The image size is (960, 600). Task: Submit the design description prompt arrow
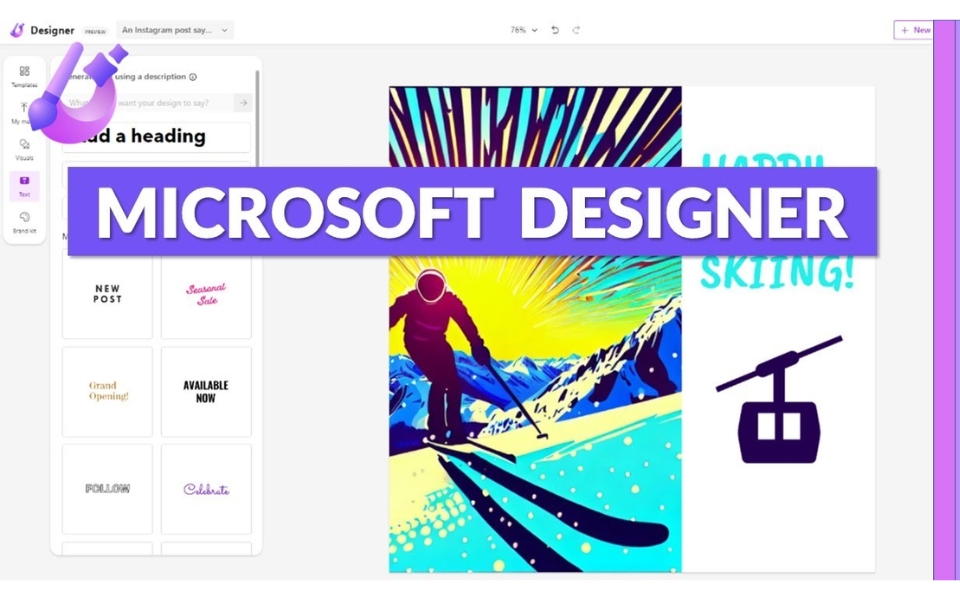[x=242, y=102]
